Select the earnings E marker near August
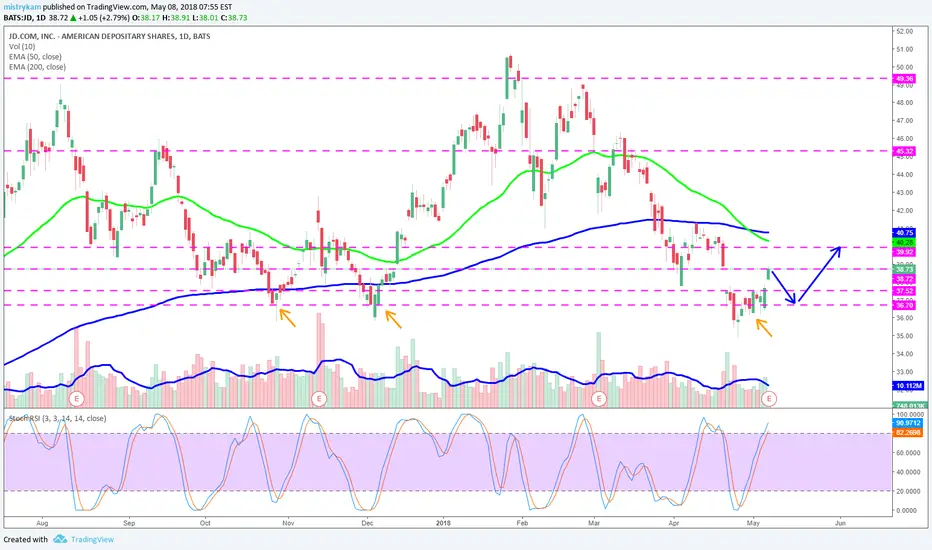The width and height of the screenshot is (932, 550). click(x=76, y=398)
